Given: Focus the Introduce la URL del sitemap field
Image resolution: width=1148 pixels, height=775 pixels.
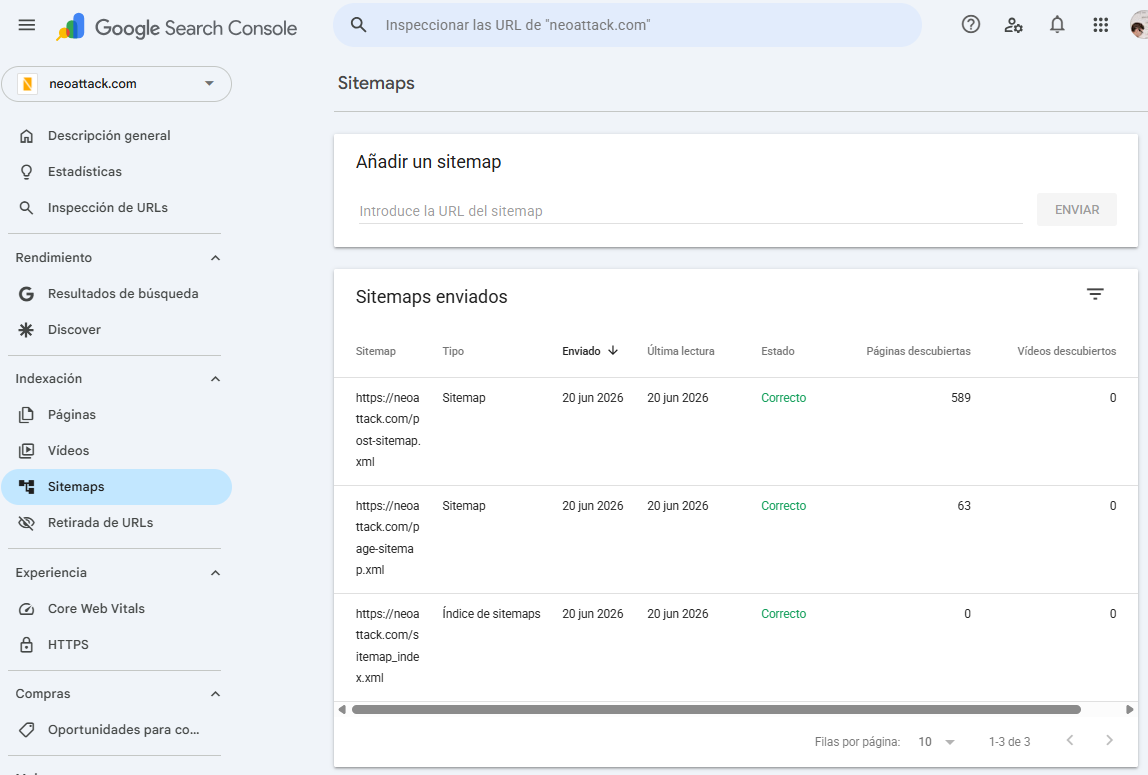Looking at the screenshot, I should click(x=690, y=211).
